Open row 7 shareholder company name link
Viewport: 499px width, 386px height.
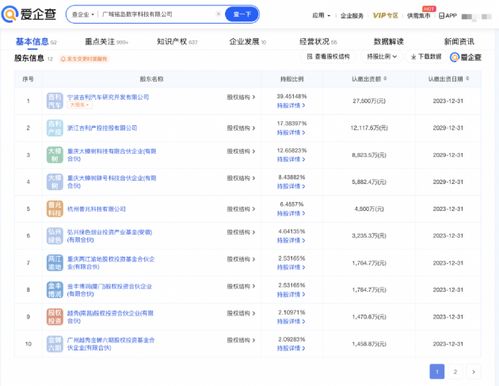click(111, 263)
